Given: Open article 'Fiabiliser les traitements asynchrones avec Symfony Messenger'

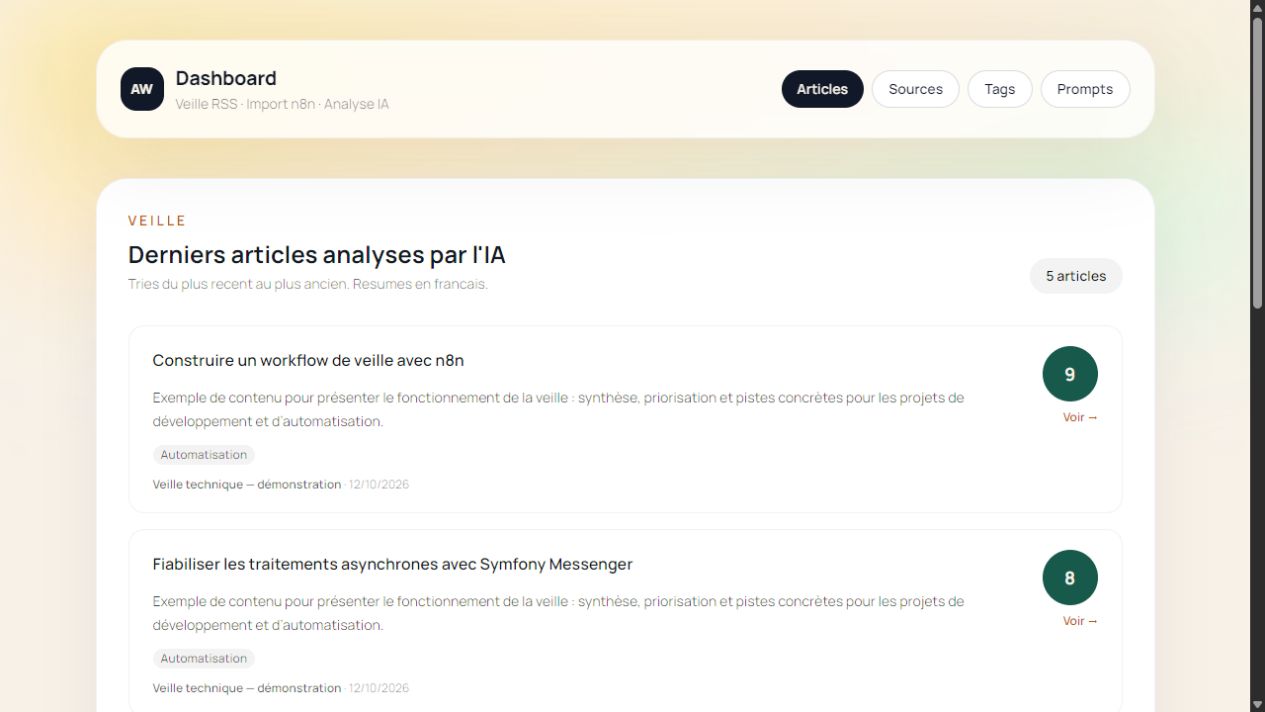Looking at the screenshot, I should pos(393,564).
